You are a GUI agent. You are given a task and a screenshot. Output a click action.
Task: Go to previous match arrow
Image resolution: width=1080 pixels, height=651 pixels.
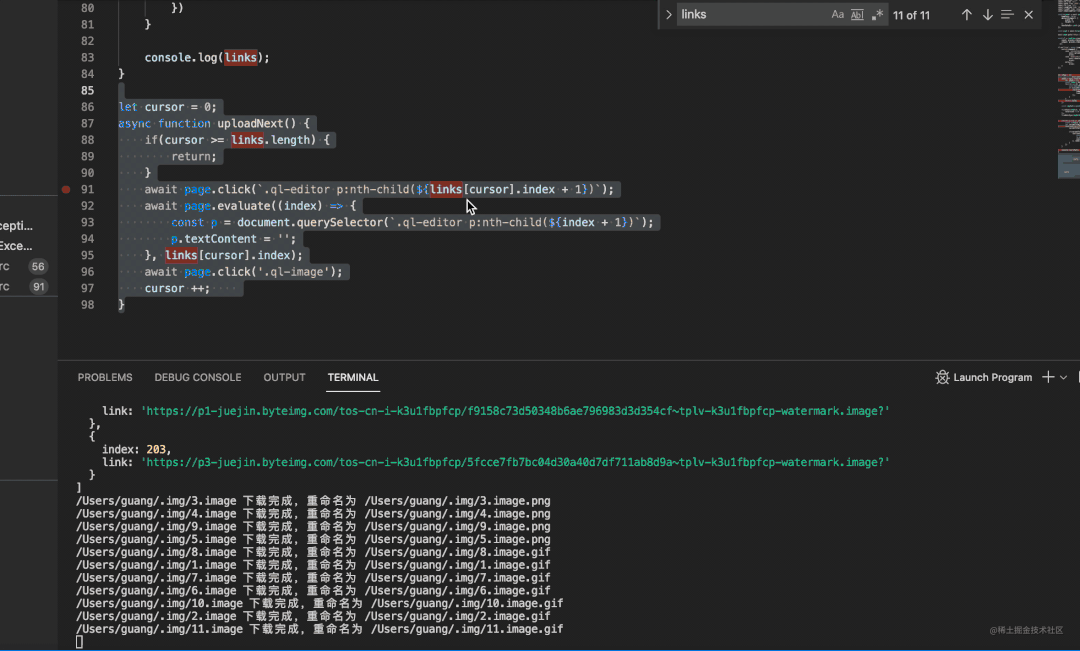point(966,14)
